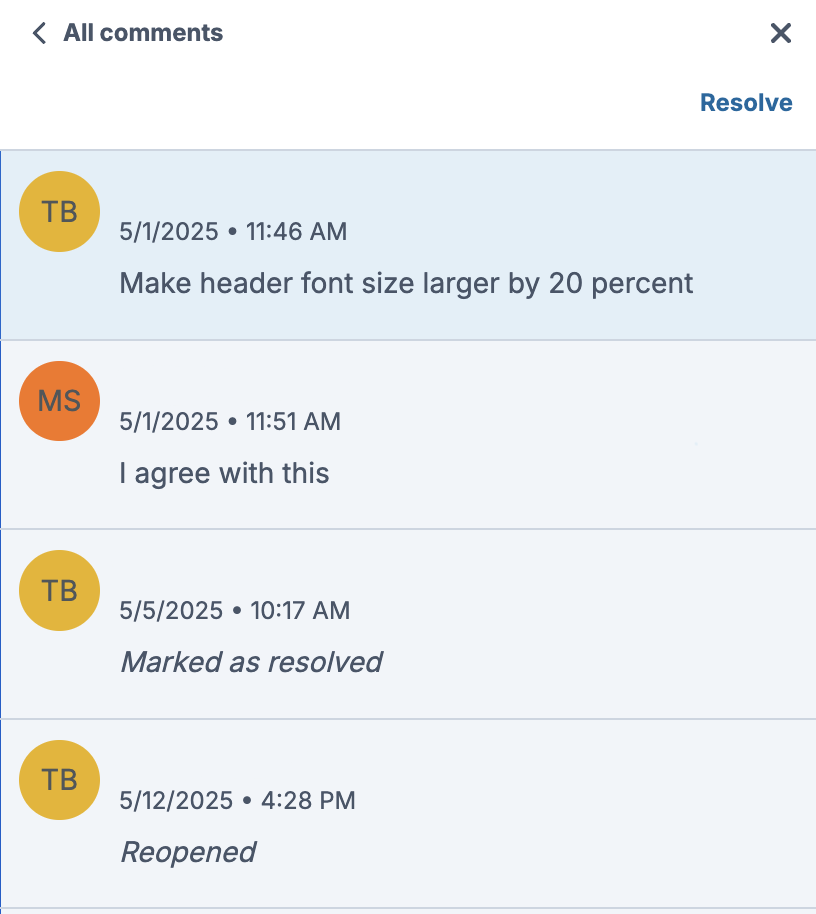Click the 5/1/2025 11:51 AM timestamp

click(x=230, y=421)
